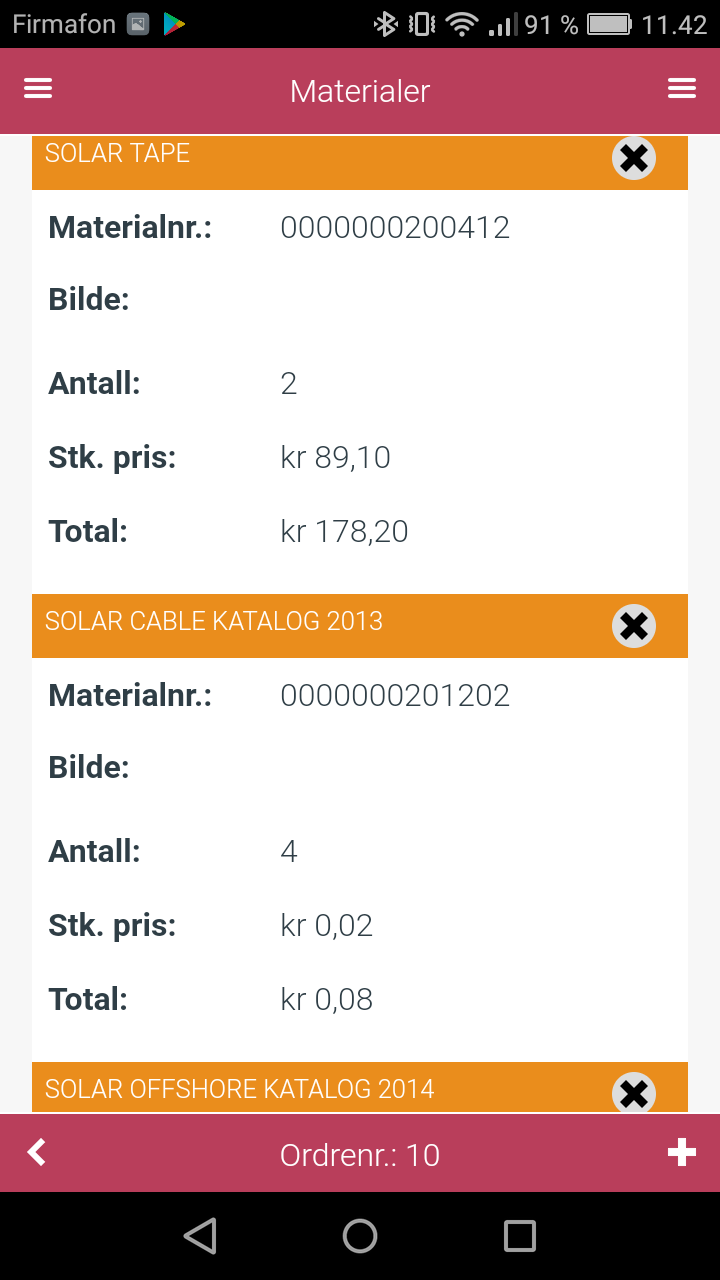Tap the Android home circle button
This screenshot has width=720, height=1280.
pyautogui.click(x=360, y=1236)
